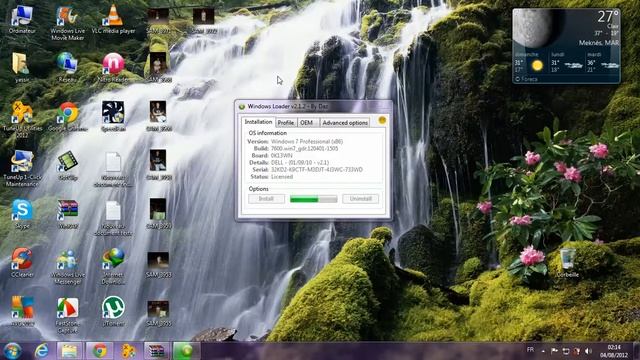The image size is (640, 360).
Task: Open Windows Live Messenger shortcut
Action: 68,266
